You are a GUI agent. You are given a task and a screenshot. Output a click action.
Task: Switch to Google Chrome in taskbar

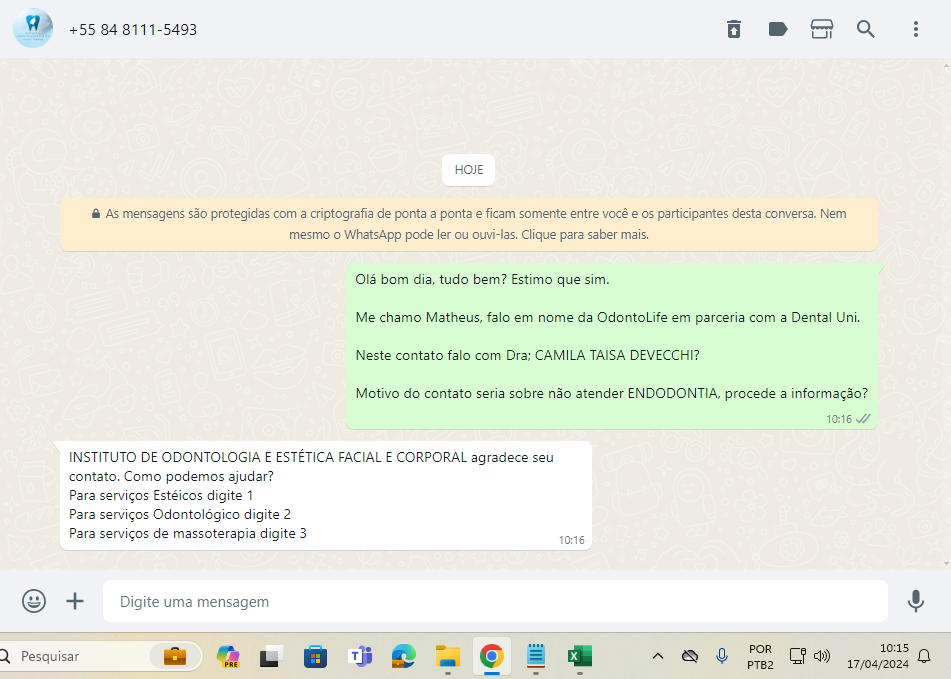click(492, 656)
